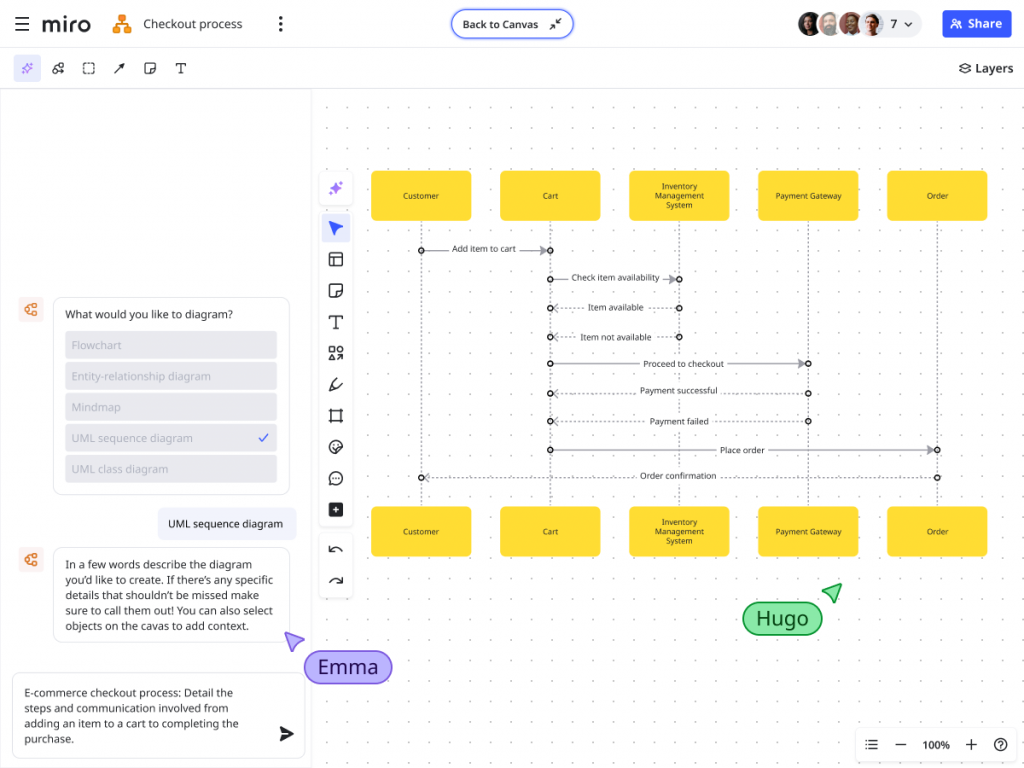The height and width of the screenshot is (768, 1024).
Task: Select the pen drawing tool
Action: pos(336,385)
